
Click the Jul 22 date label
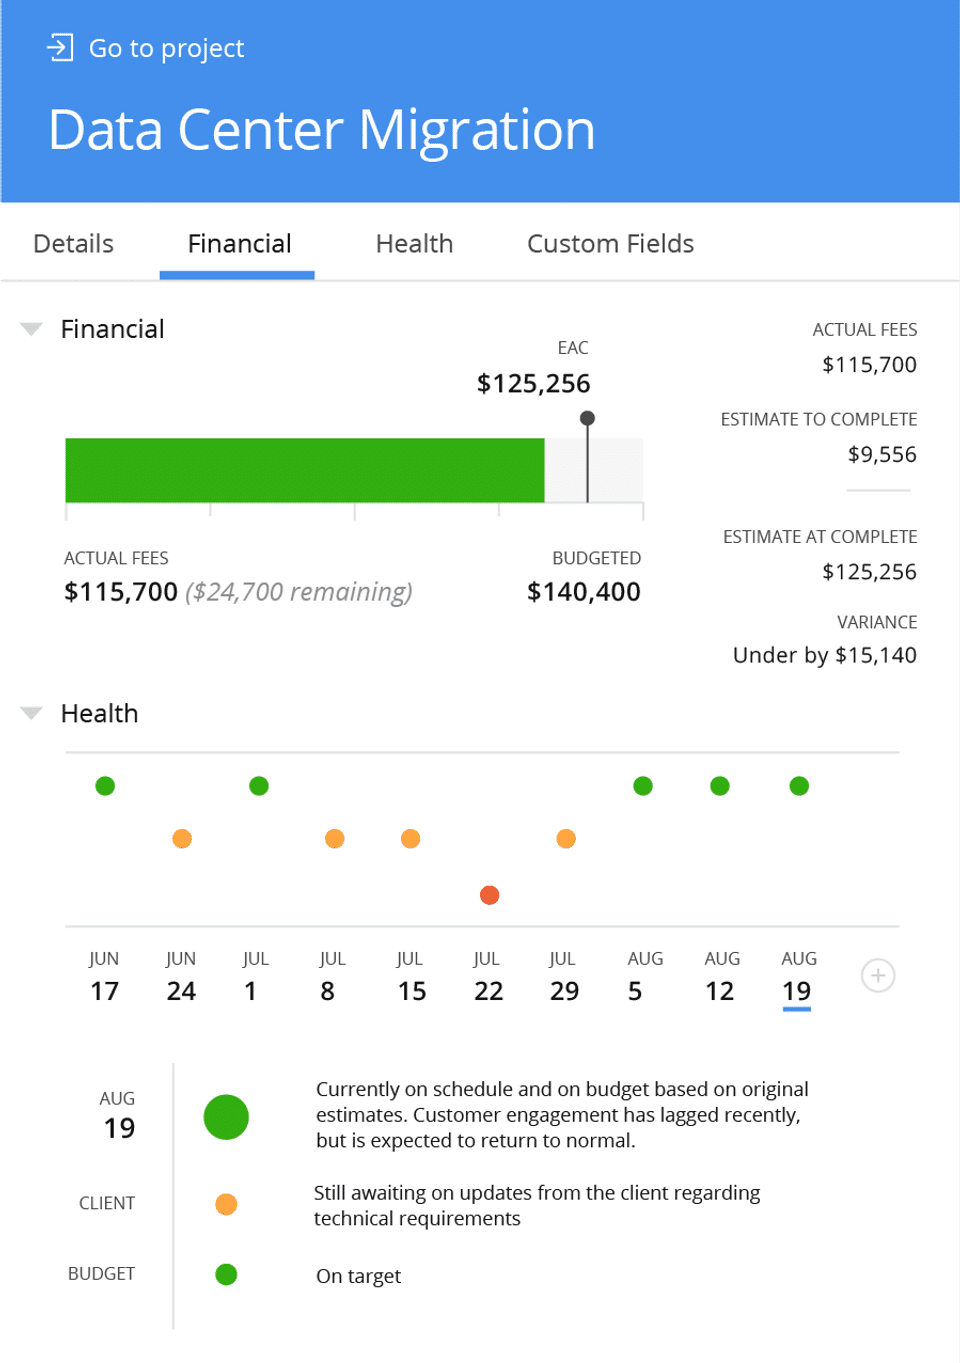(488, 977)
